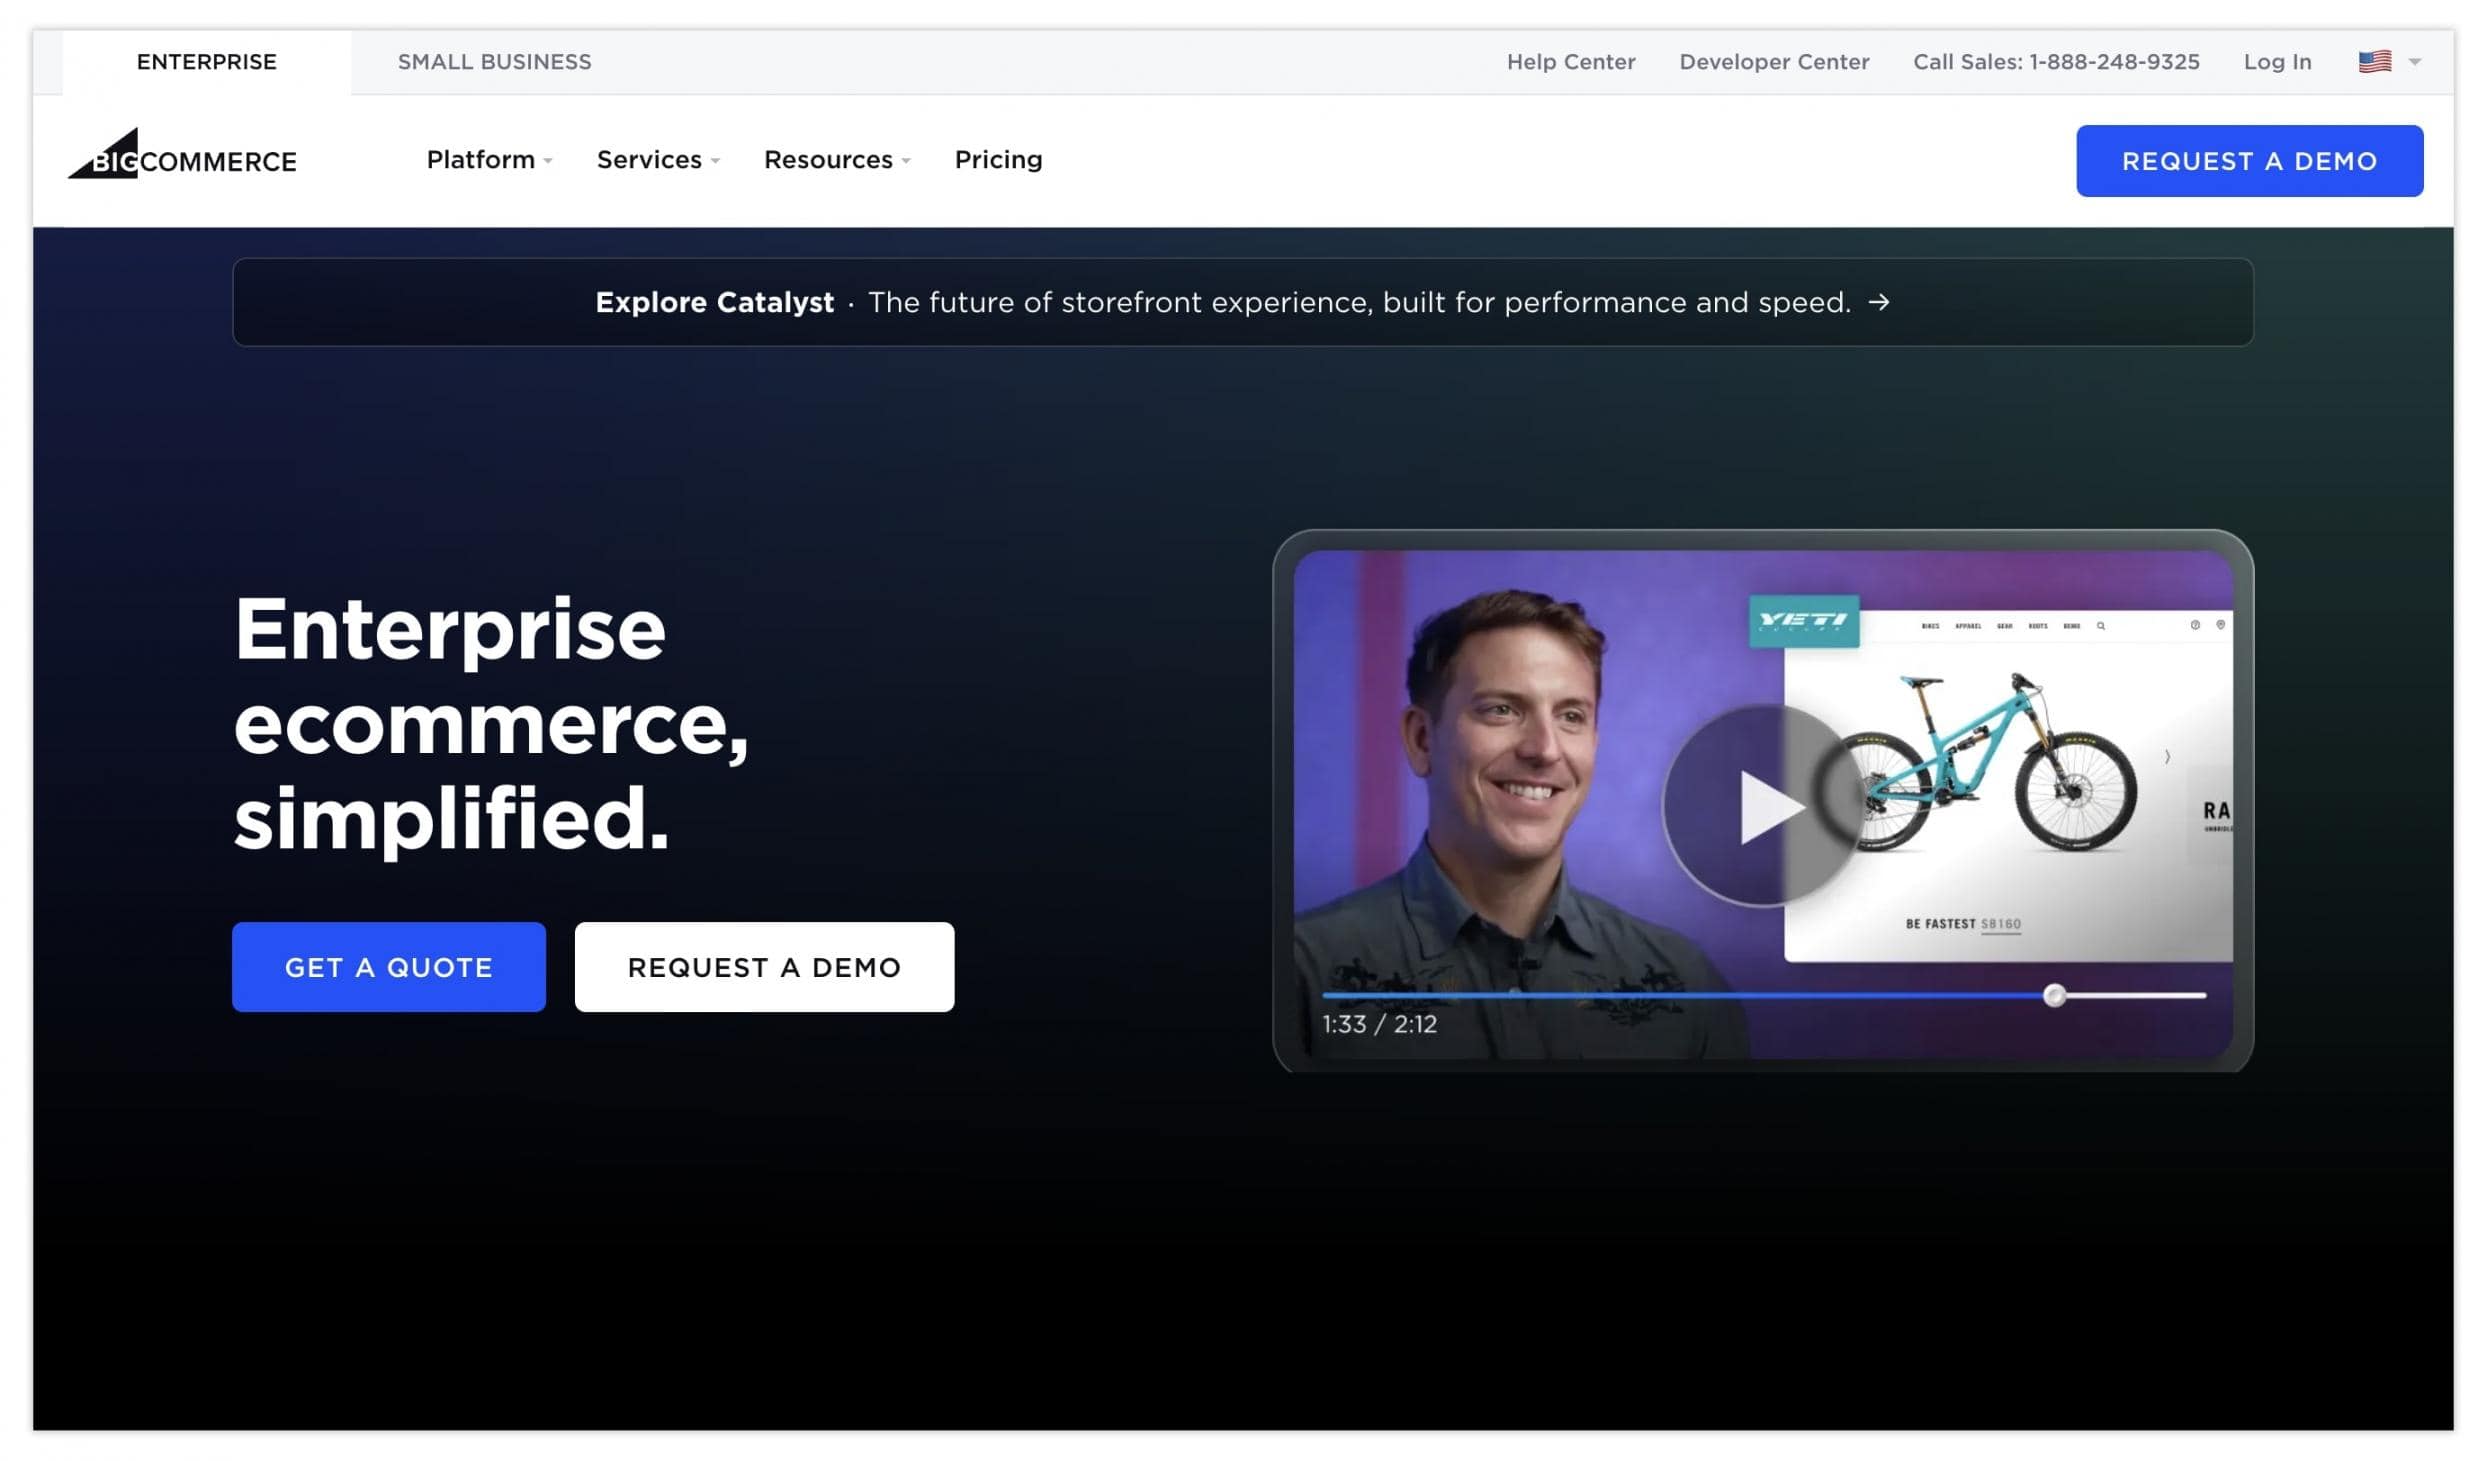2487x1461 pixels.
Task: Click the next arrow beside the bike
Action: tap(2167, 757)
